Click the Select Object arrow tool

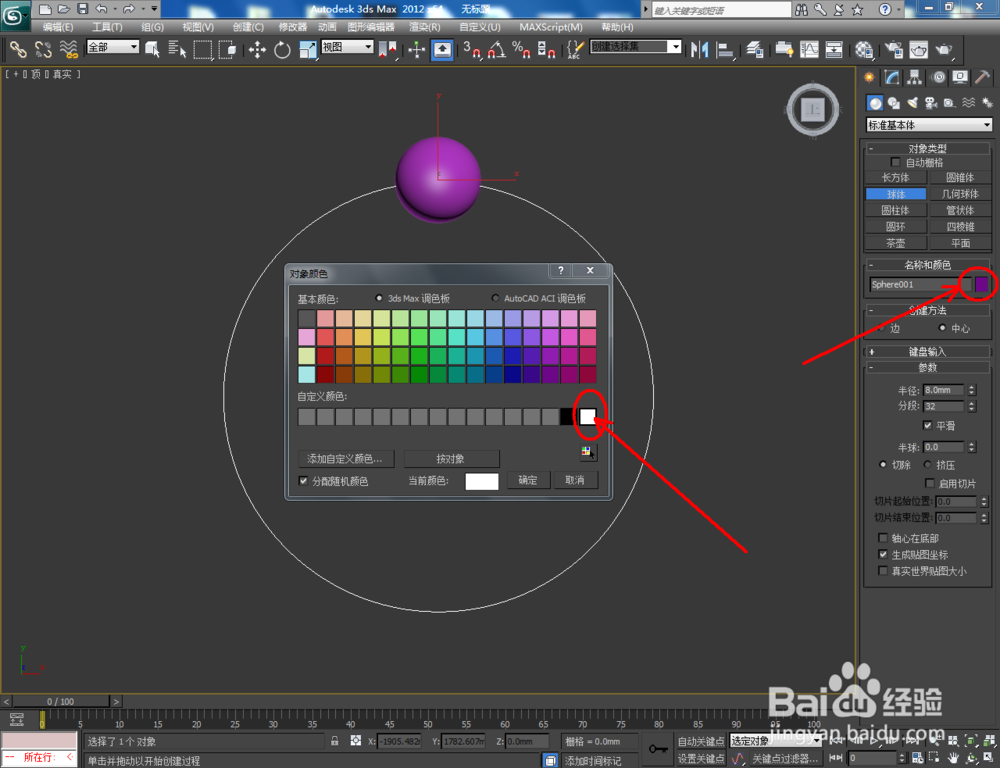[x=152, y=49]
